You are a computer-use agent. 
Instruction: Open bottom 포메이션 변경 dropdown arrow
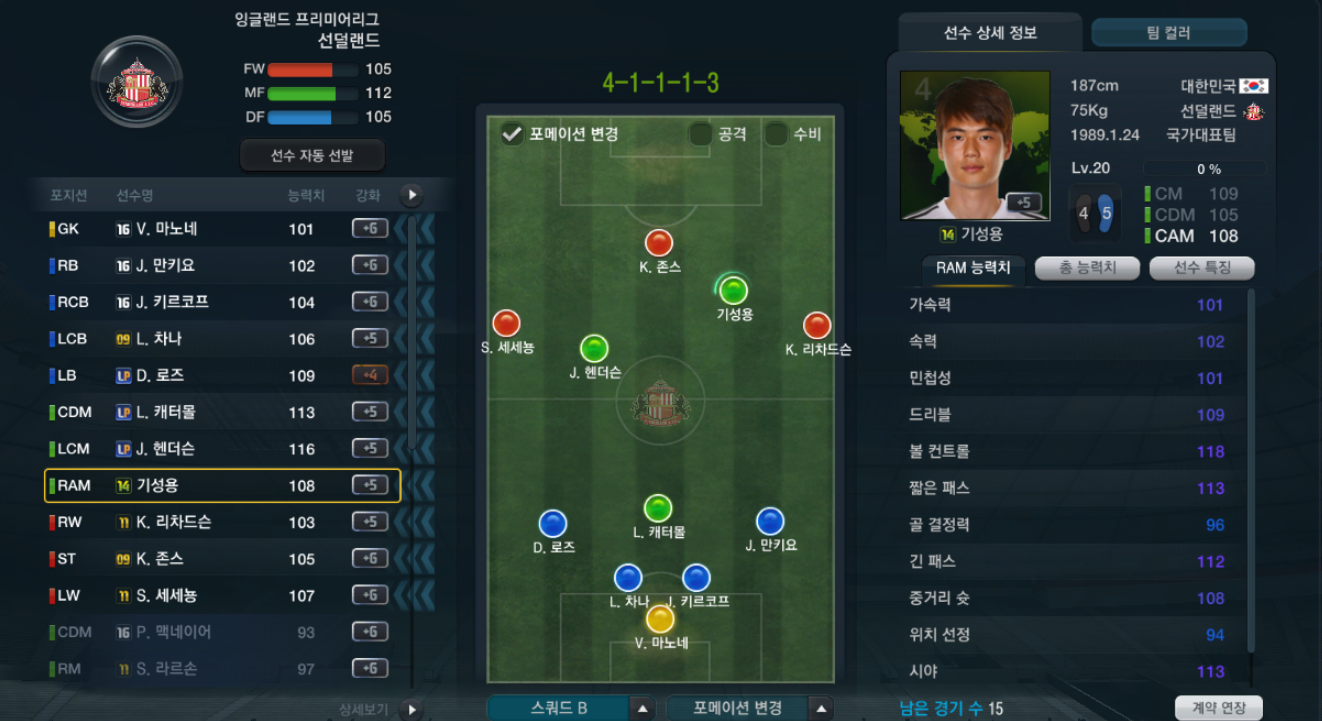pos(820,709)
